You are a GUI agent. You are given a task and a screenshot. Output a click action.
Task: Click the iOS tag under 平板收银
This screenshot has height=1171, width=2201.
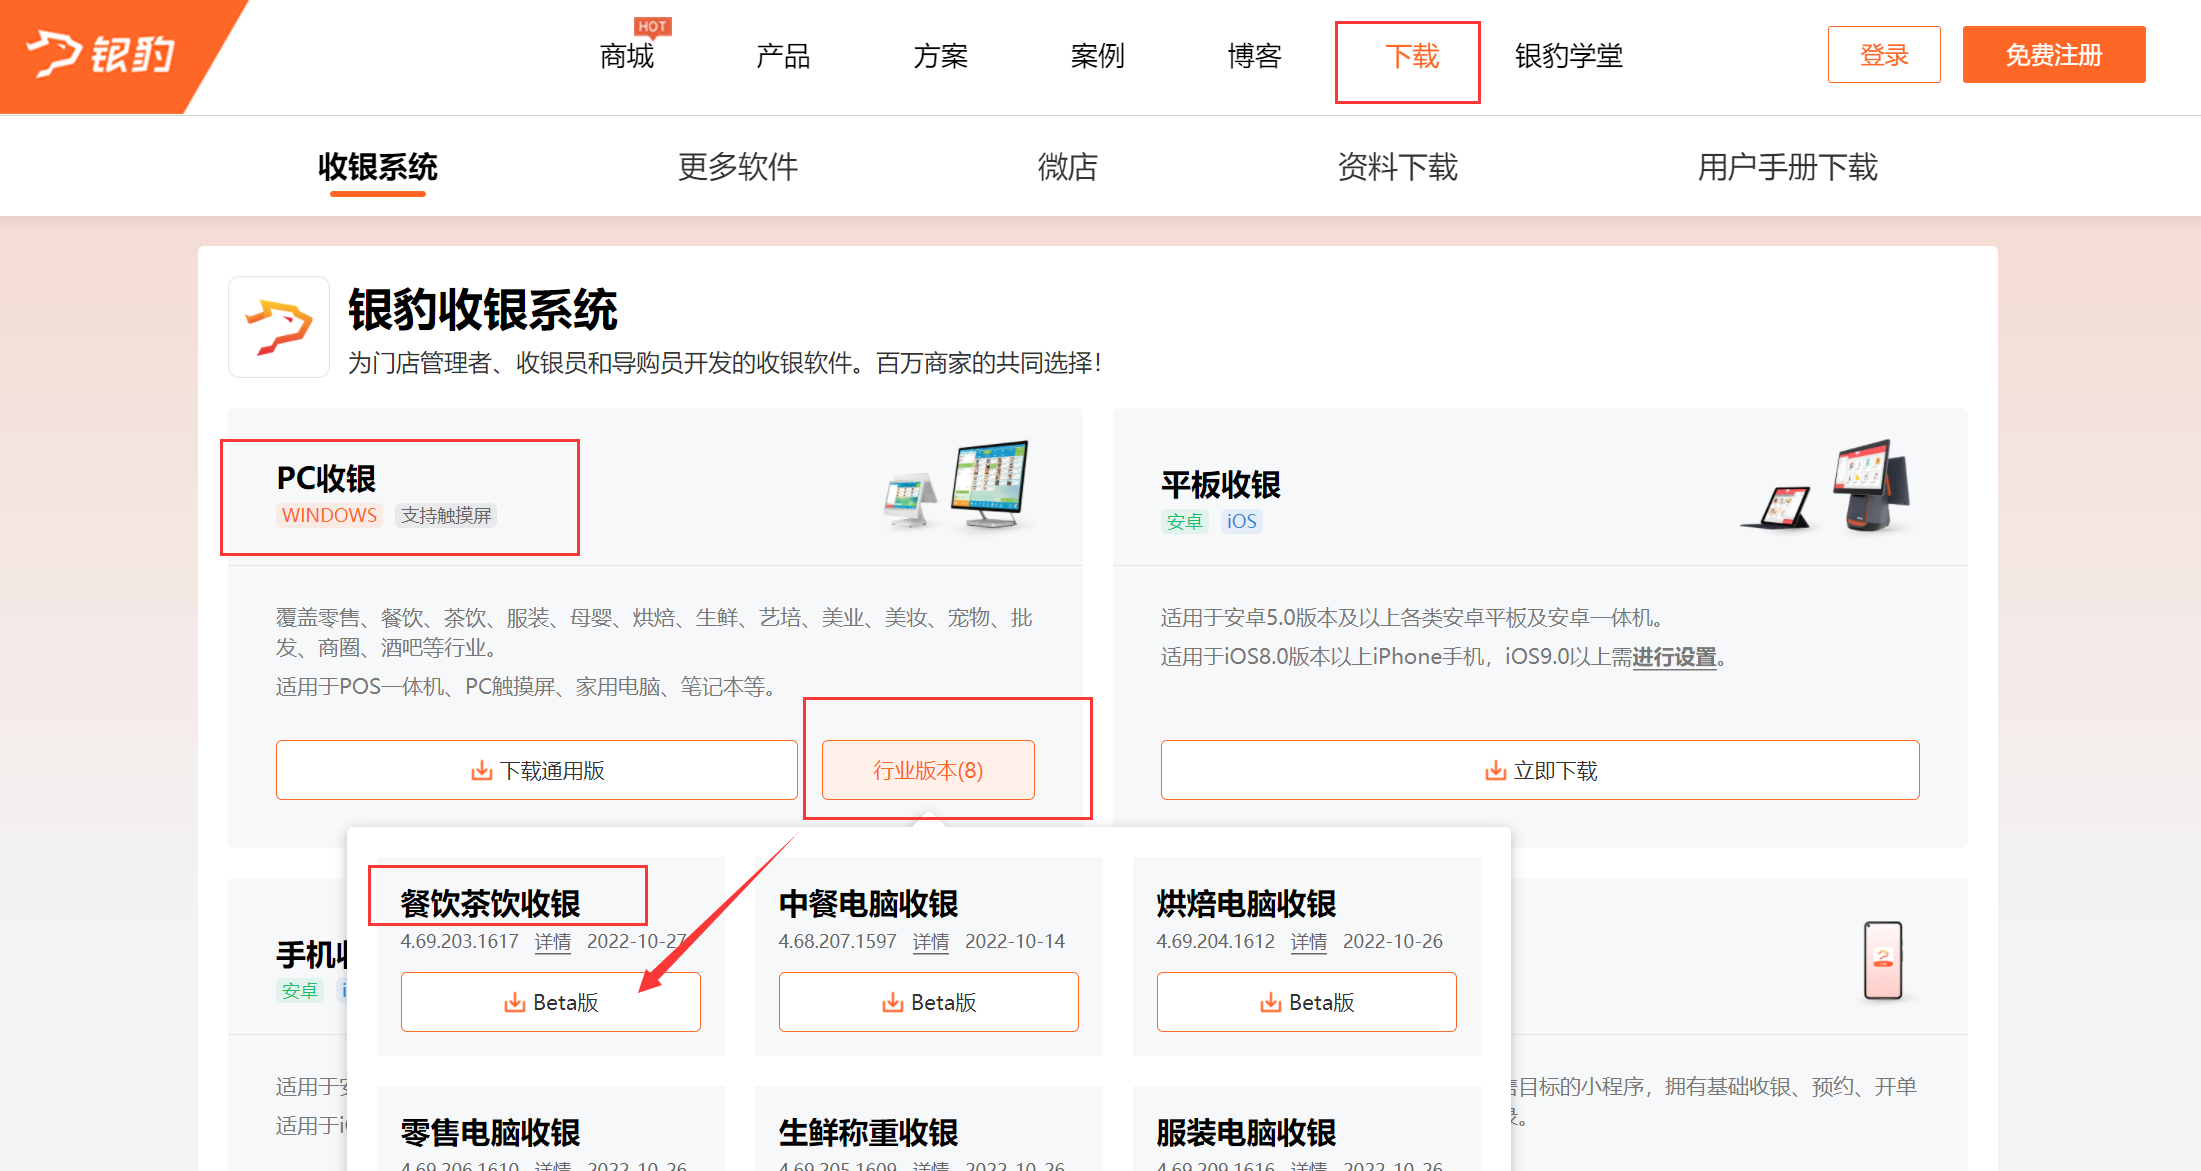pyautogui.click(x=1241, y=521)
